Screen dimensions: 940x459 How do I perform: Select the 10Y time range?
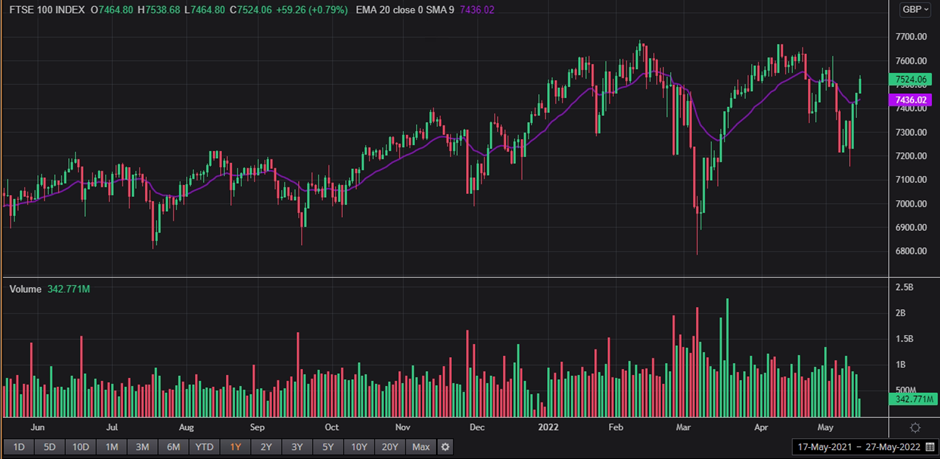pyautogui.click(x=360, y=447)
